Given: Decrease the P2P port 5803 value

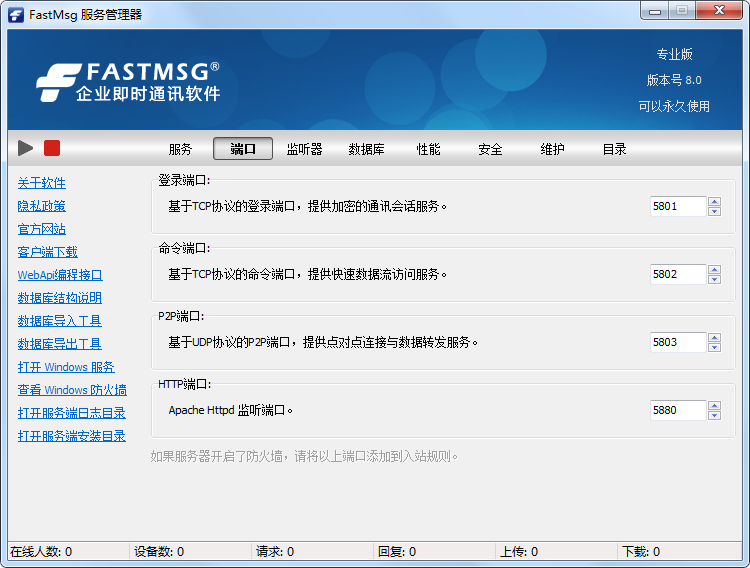Looking at the screenshot, I should 715,347.
